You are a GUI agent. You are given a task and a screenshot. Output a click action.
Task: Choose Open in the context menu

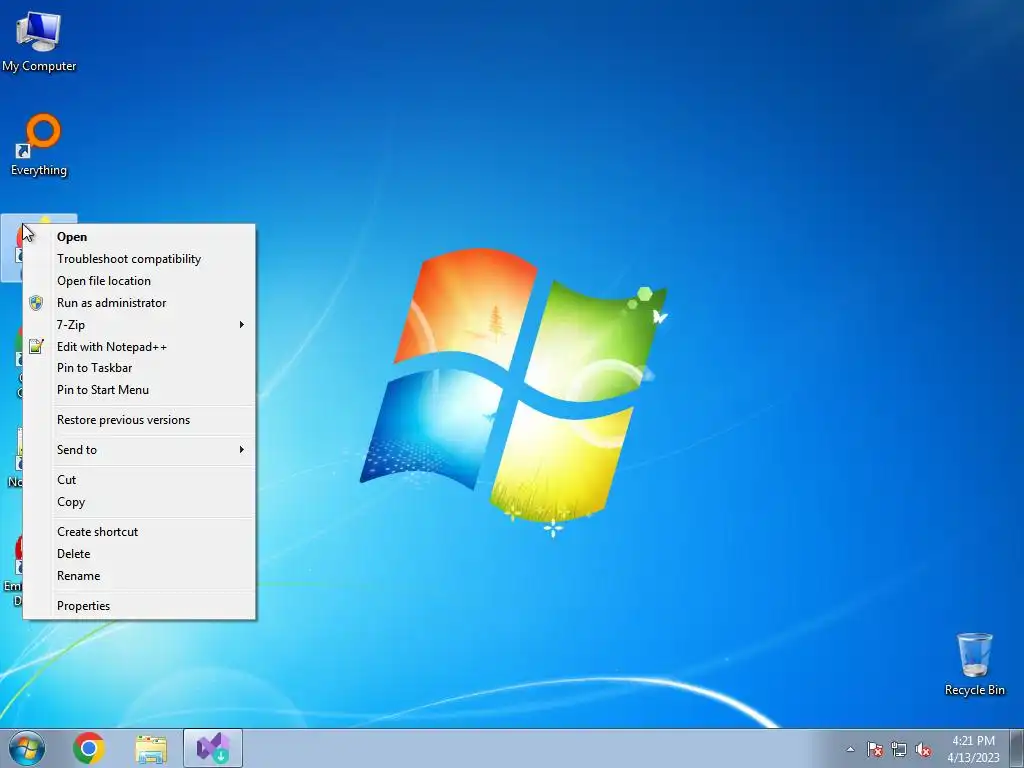tap(140, 237)
